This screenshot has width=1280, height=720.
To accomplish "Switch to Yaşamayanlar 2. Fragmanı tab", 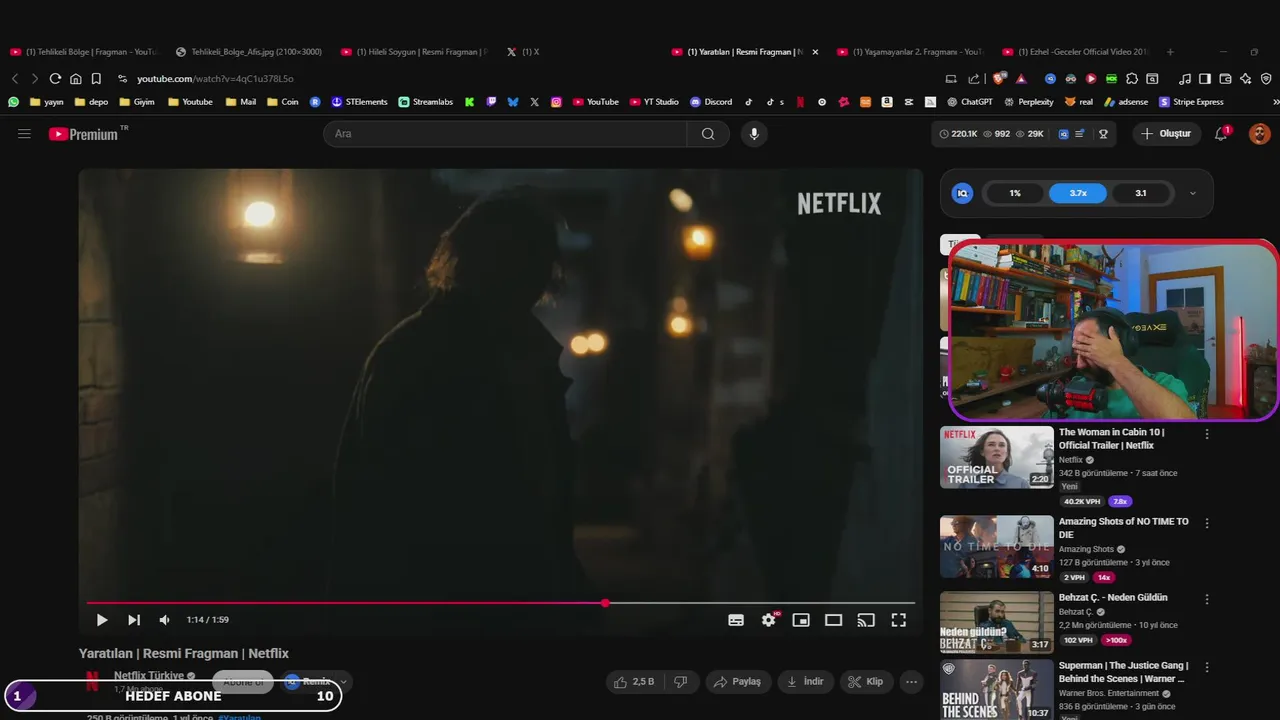I will click(x=912, y=52).
